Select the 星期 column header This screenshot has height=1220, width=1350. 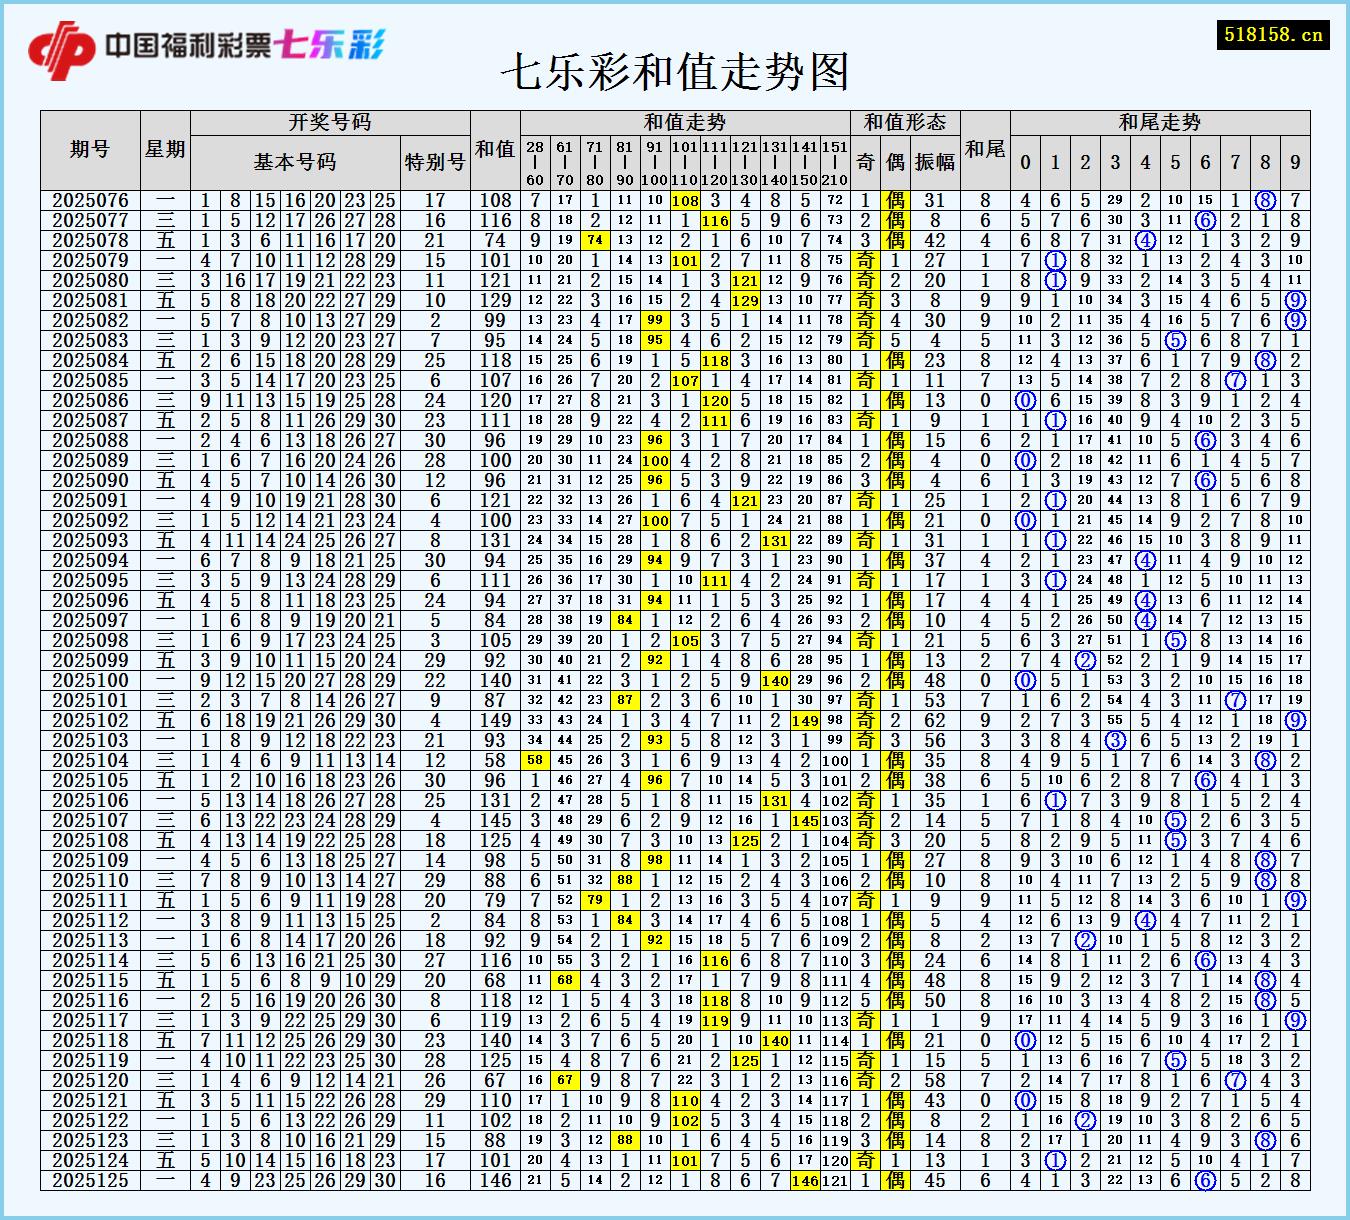click(166, 148)
